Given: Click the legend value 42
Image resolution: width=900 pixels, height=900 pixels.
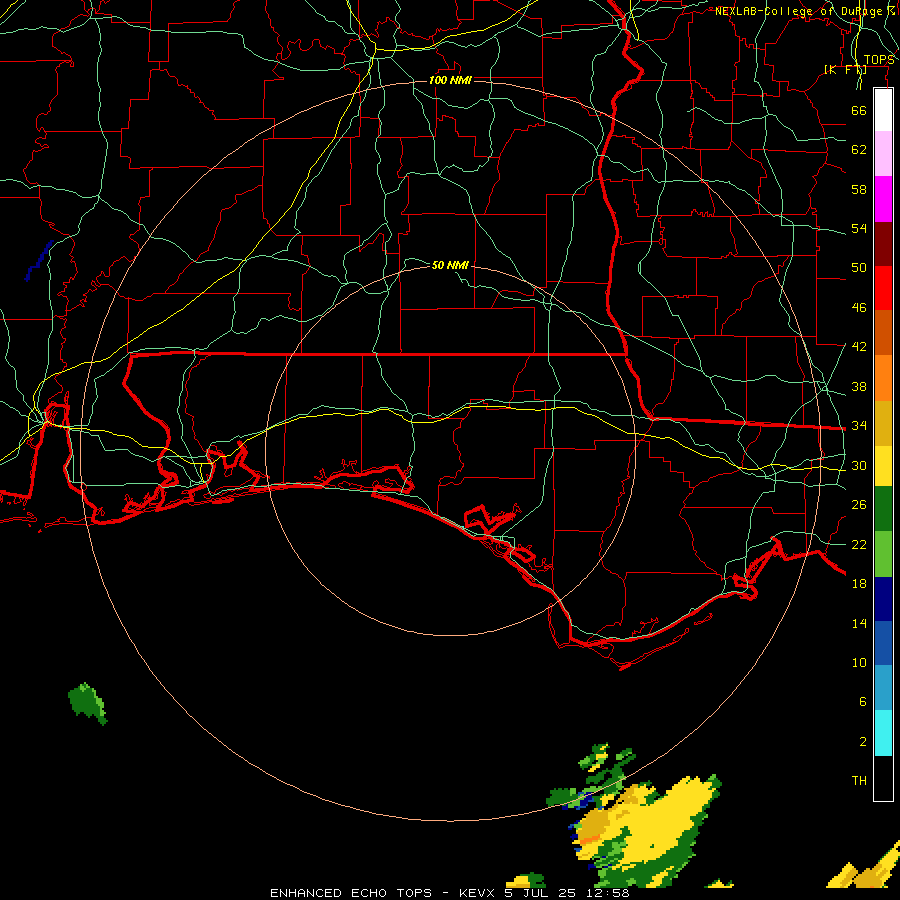Looking at the screenshot, I should click(x=859, y=347).
